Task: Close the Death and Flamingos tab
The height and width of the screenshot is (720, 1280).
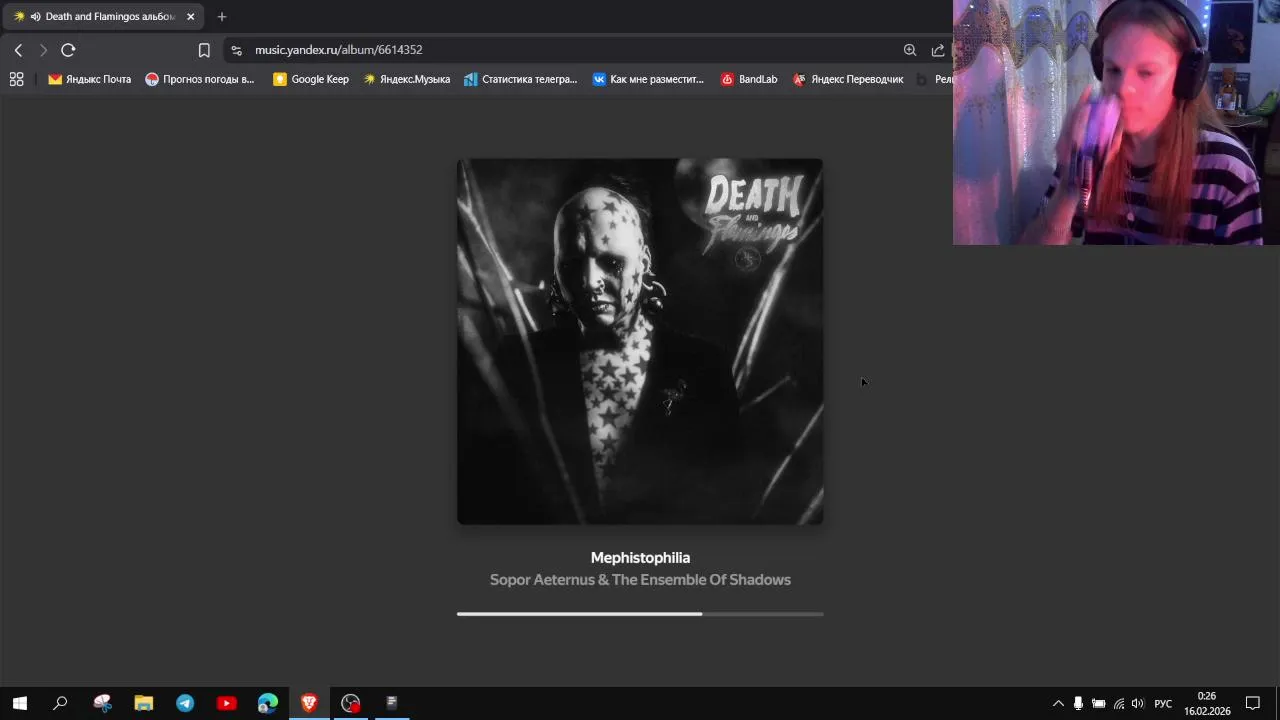Action: tap(190, 16)
